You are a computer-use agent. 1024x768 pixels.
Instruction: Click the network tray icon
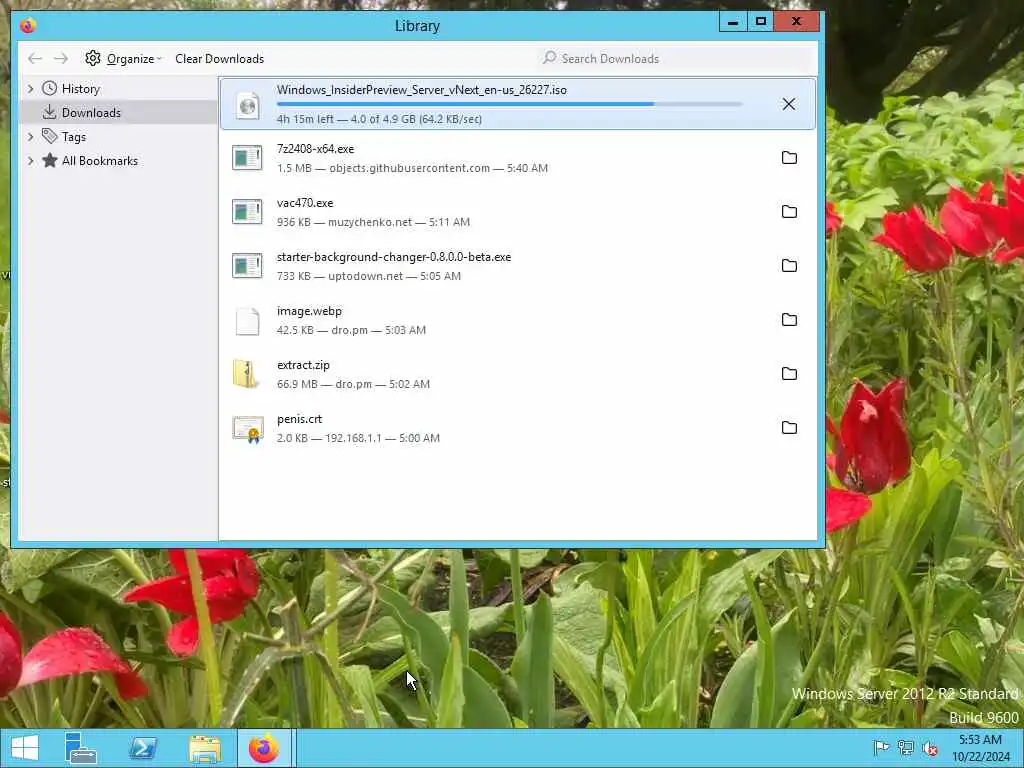click(906, 748)
